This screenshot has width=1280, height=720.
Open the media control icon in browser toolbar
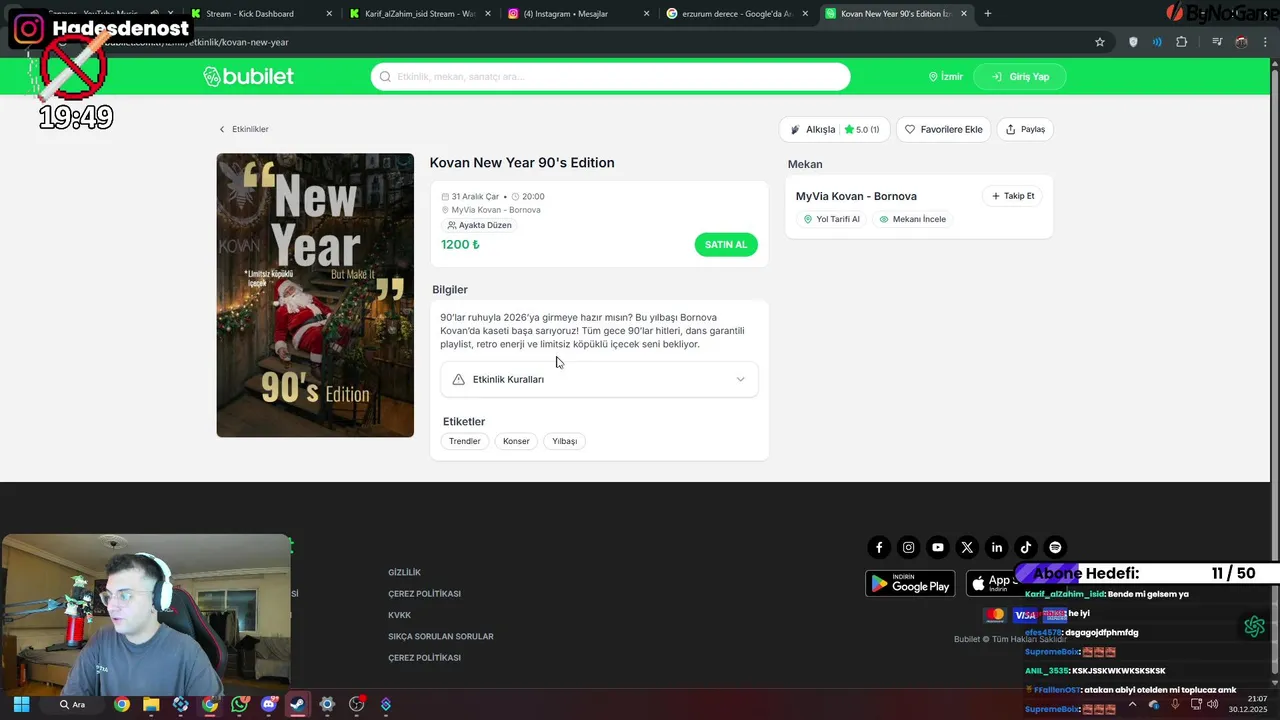1217,42
